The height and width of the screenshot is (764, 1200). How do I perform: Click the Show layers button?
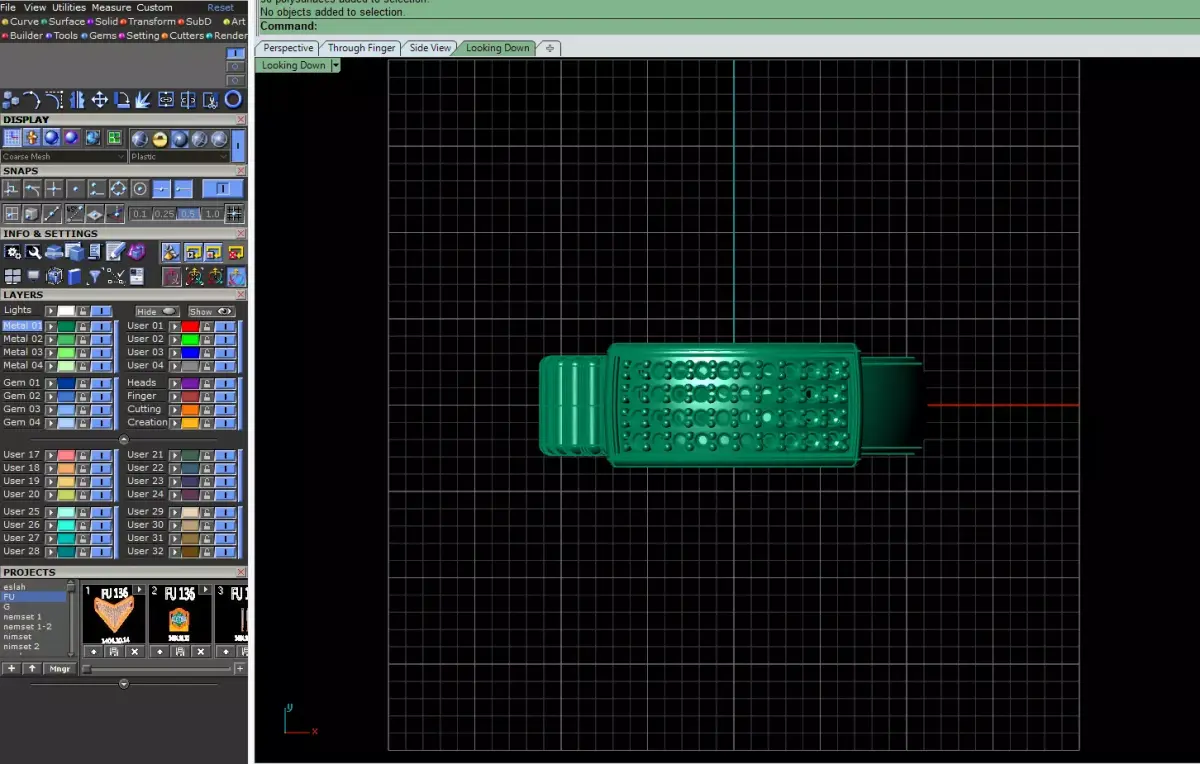coord(211,311)
